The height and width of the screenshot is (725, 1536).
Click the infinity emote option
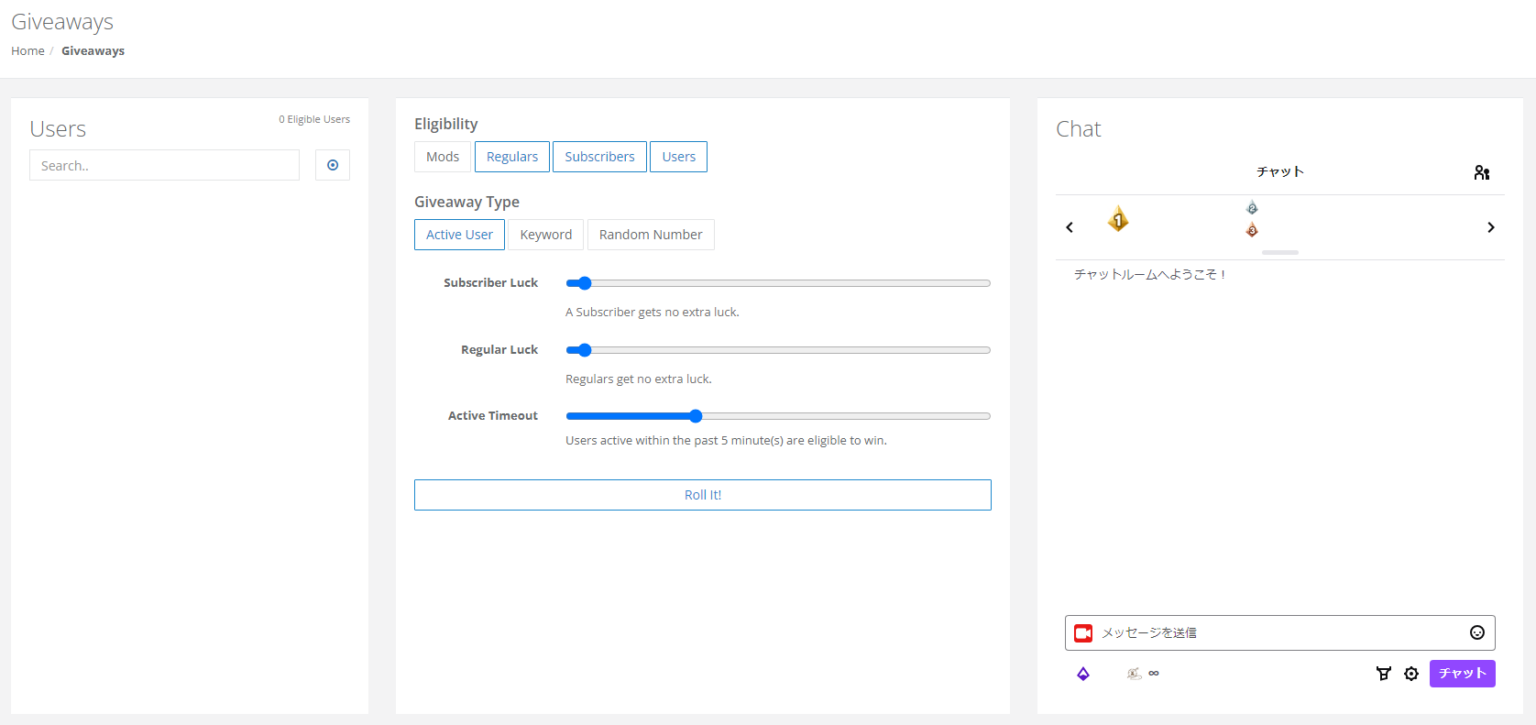click(1154, 673)
